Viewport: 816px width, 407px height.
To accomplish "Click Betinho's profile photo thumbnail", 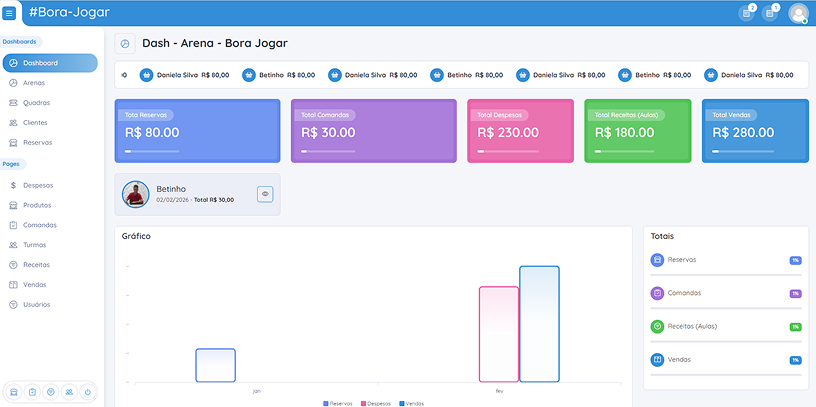I will pyautogui.click(x=135, y=195).
